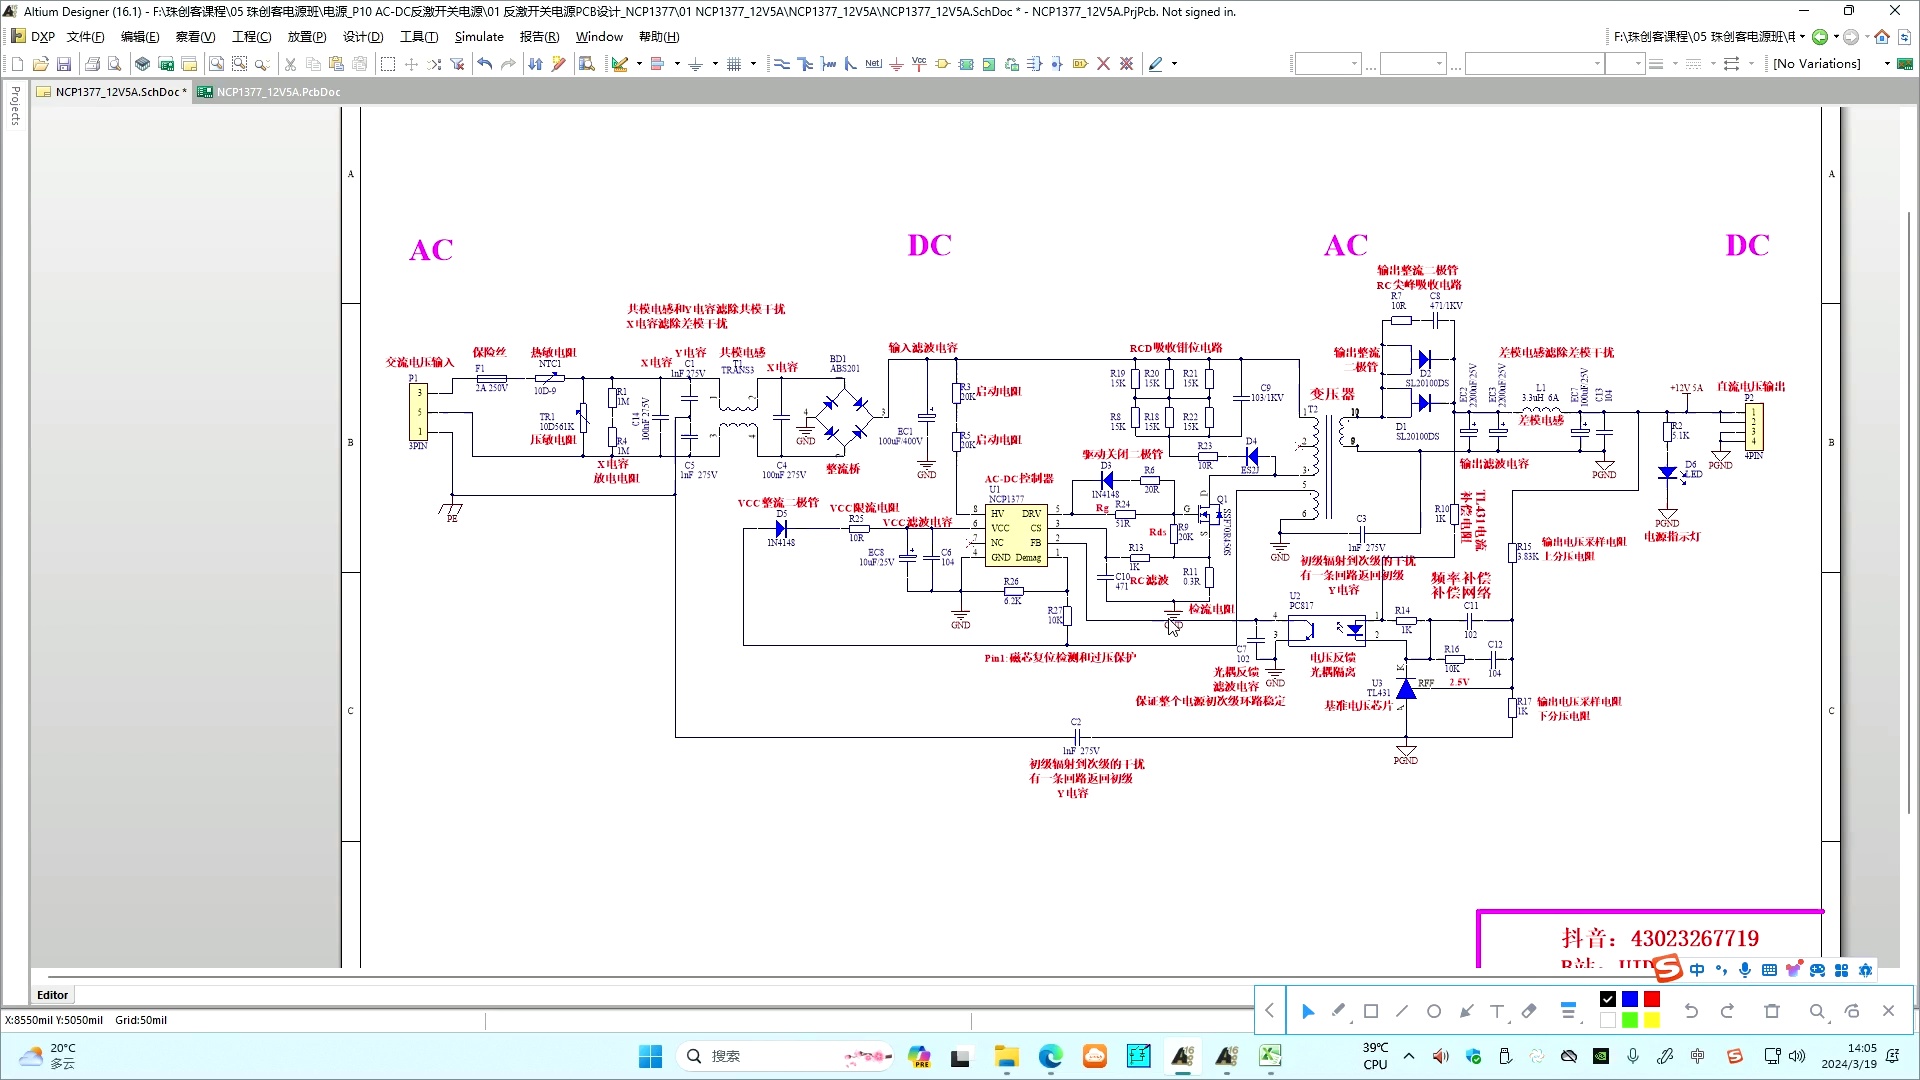The image size is (1920, 1080).
Task: Select the ellipse tool in annotation bar
Action: coord(1434,1011)
